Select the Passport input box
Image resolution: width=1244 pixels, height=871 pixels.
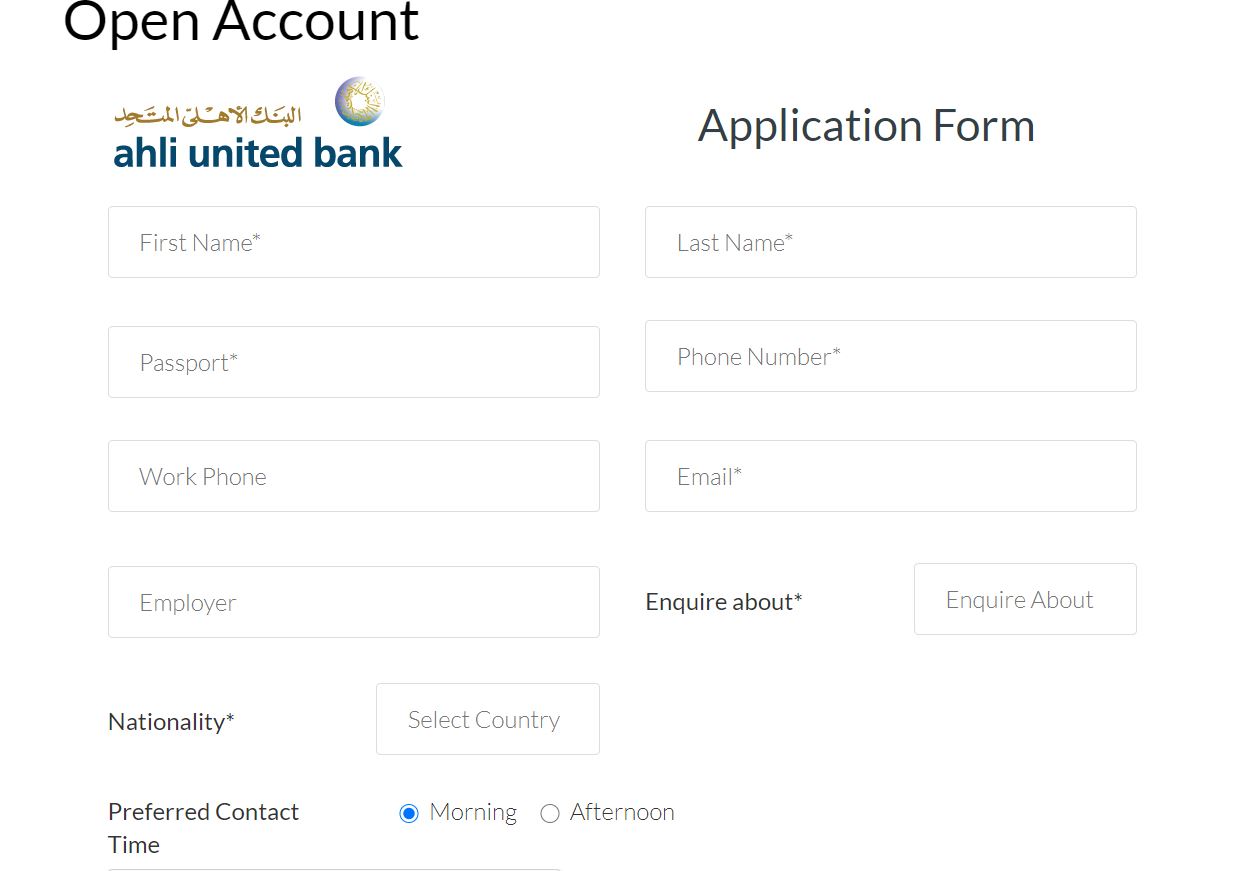(353, 362)
